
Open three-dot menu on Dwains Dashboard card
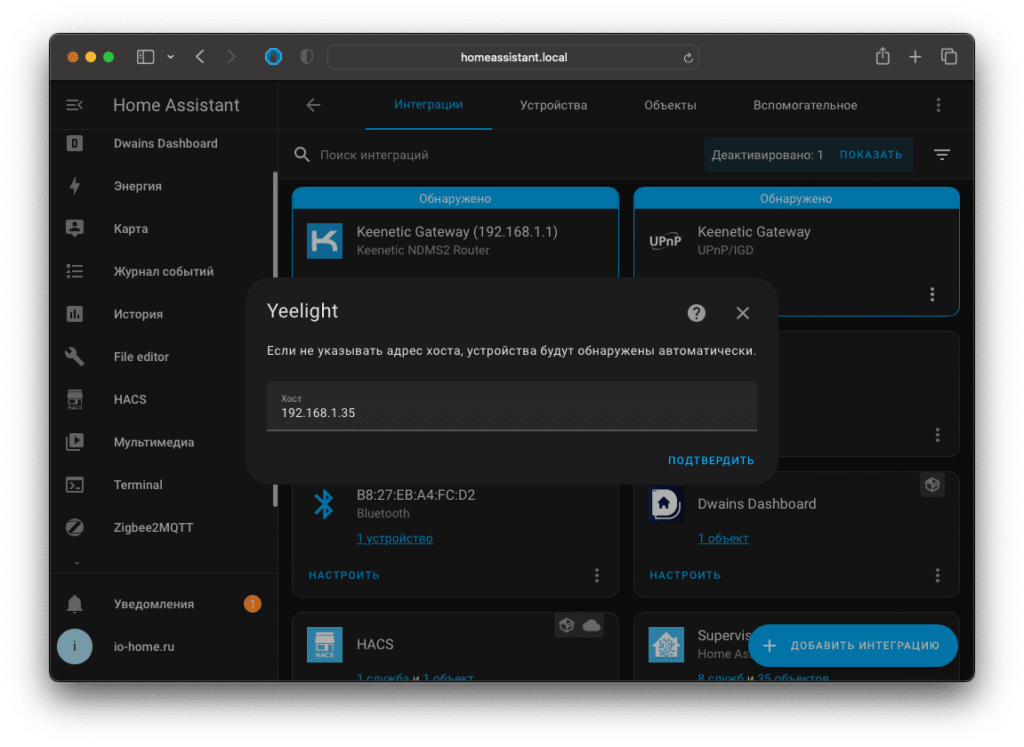pos(937,575)
